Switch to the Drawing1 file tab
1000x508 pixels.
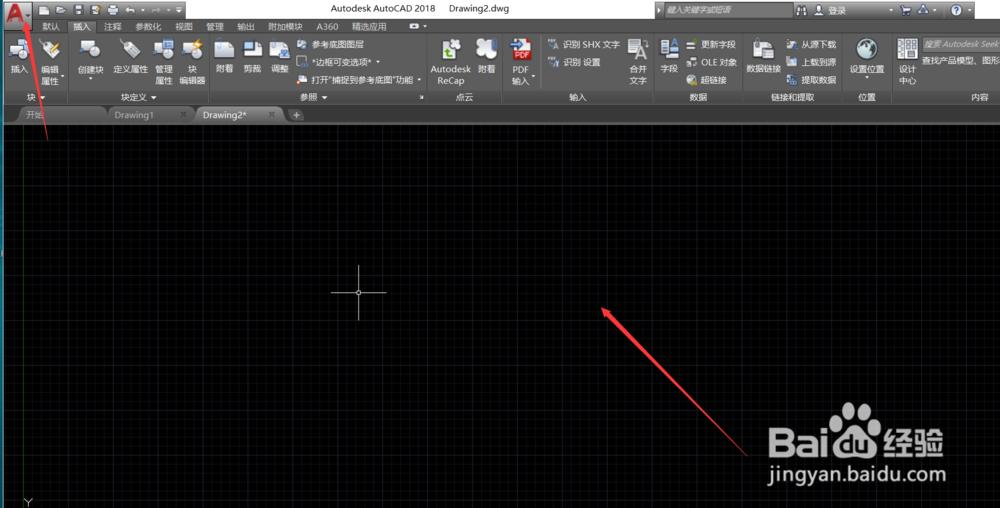149,115
